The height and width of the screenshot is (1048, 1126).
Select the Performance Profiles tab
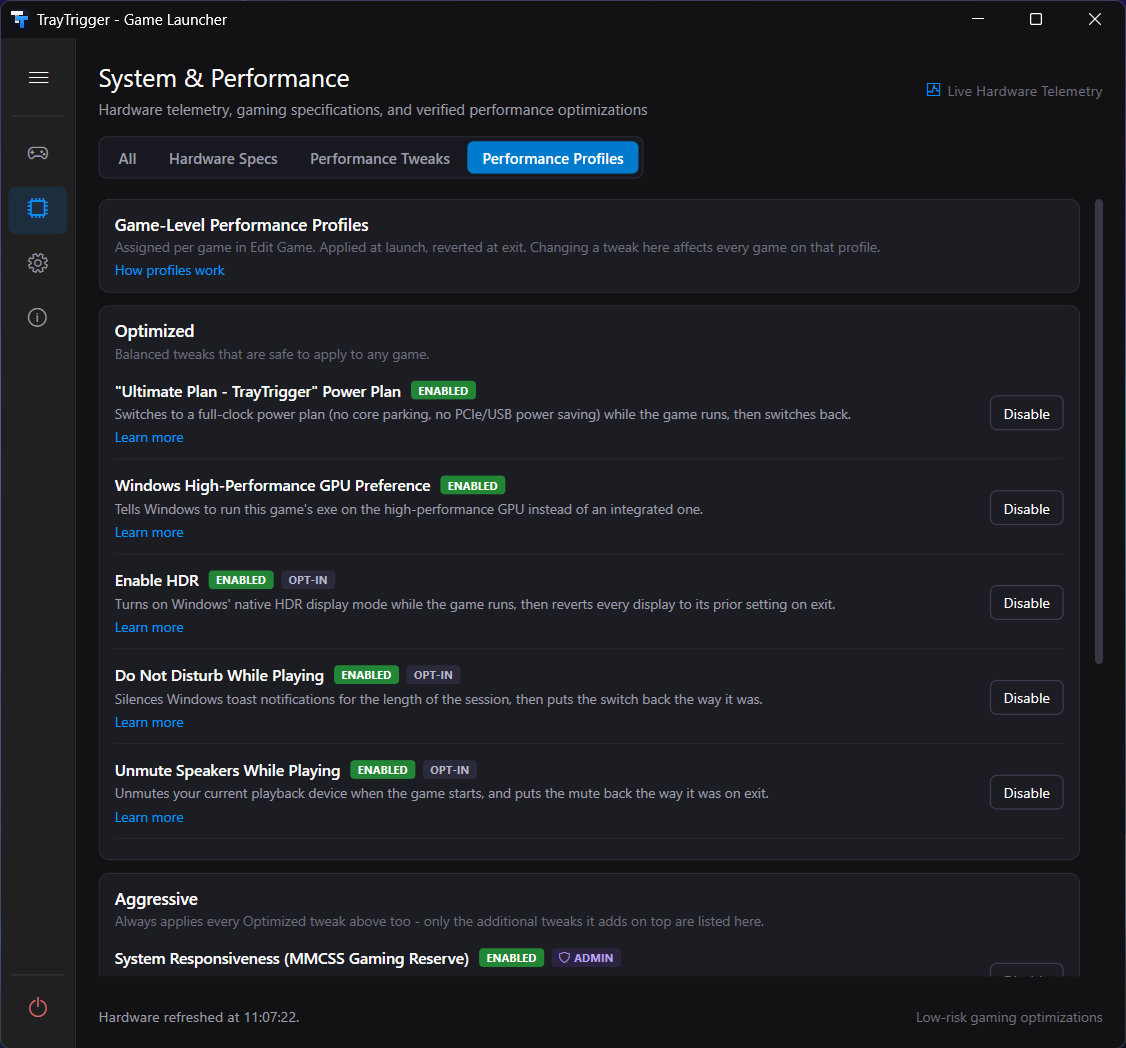coord(553,159)
